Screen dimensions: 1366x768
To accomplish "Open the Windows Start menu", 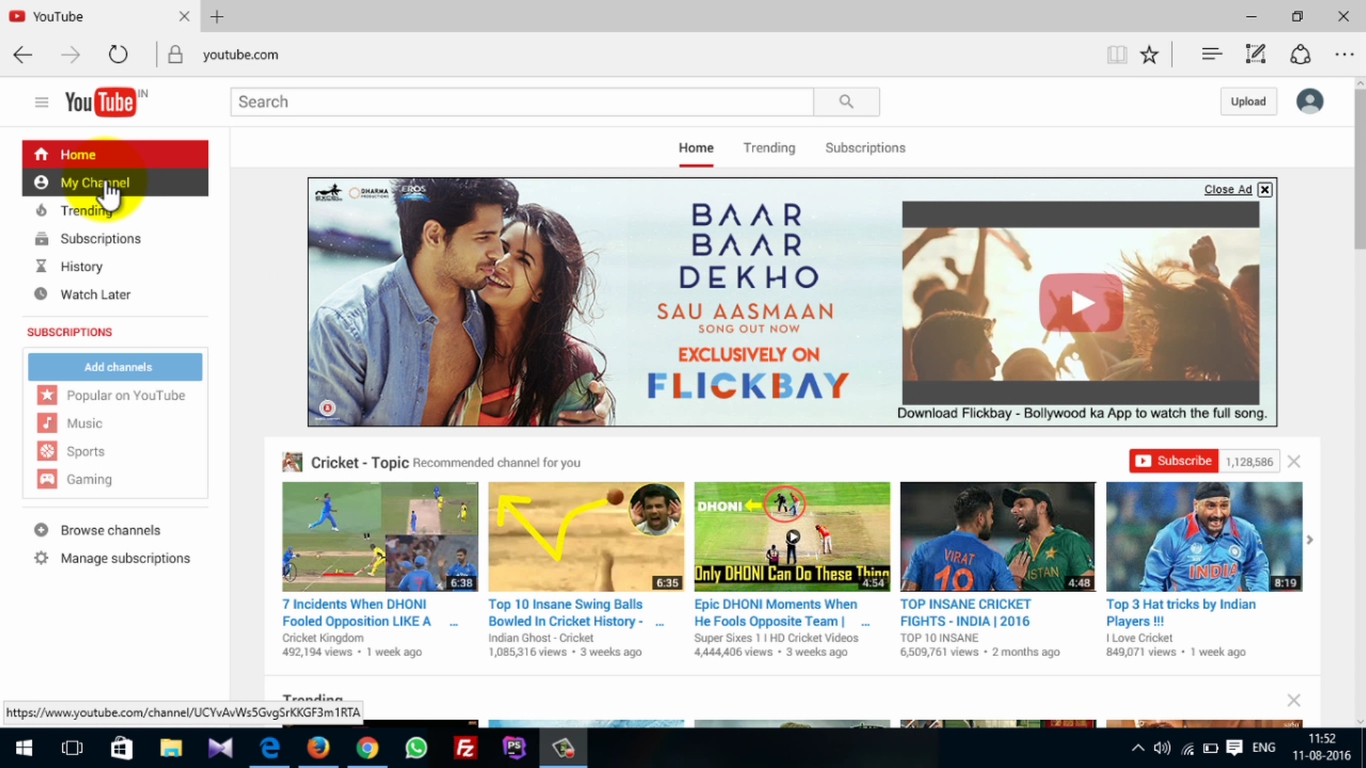I will coord(23,748).
